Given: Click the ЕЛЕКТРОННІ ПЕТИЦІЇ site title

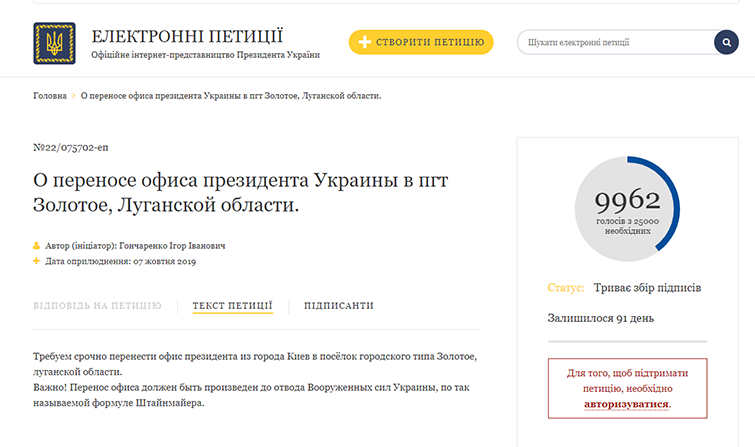Looking at the screenshot, I should pos(186,36).
